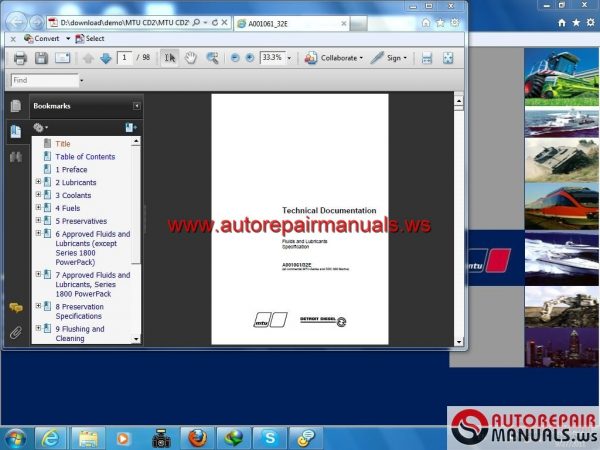
Task: Expand 4 Fuels bookmark
Action: pos(38,207)
